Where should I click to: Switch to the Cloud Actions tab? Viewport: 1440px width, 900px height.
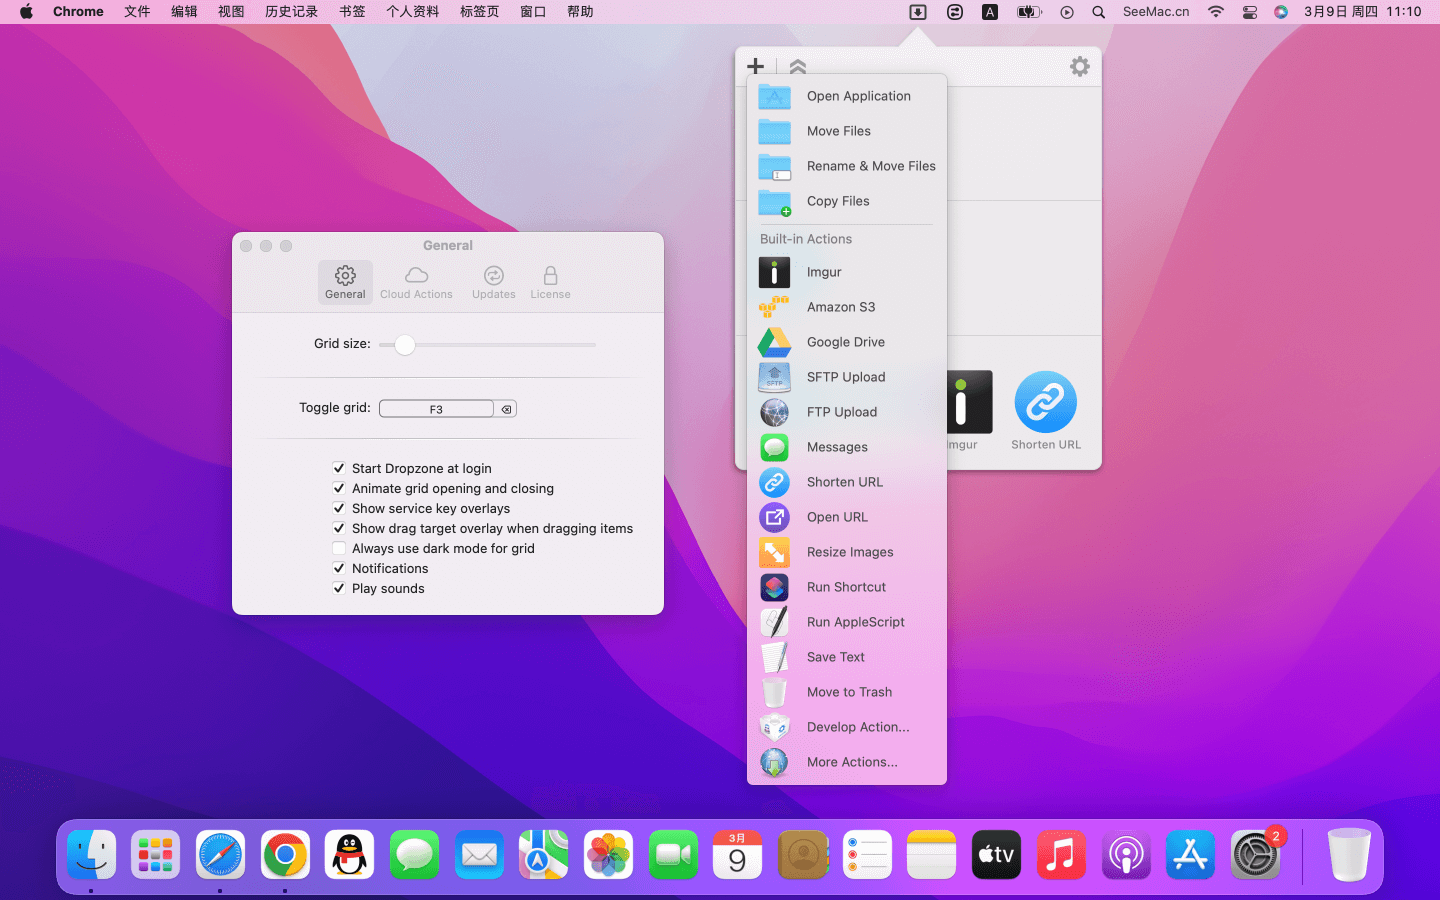point(416,282)
